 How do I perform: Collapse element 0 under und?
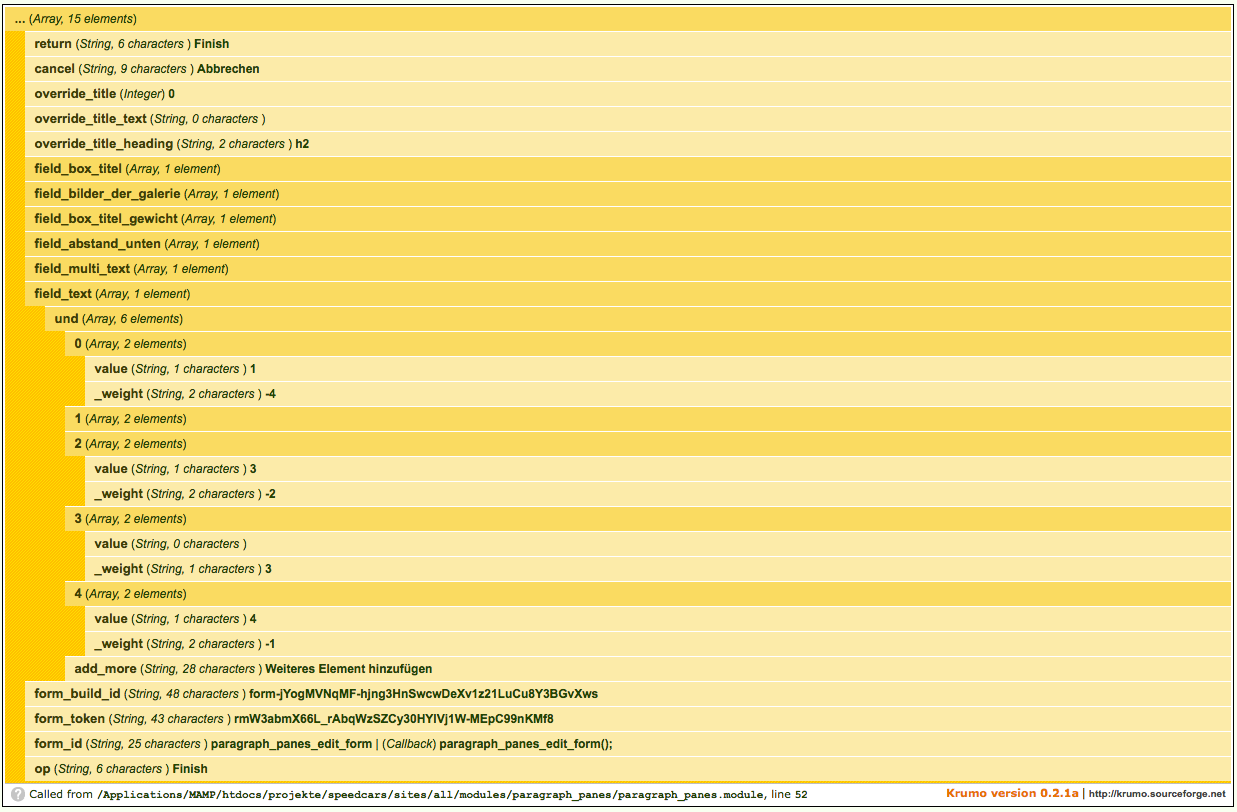pos(648,344)
